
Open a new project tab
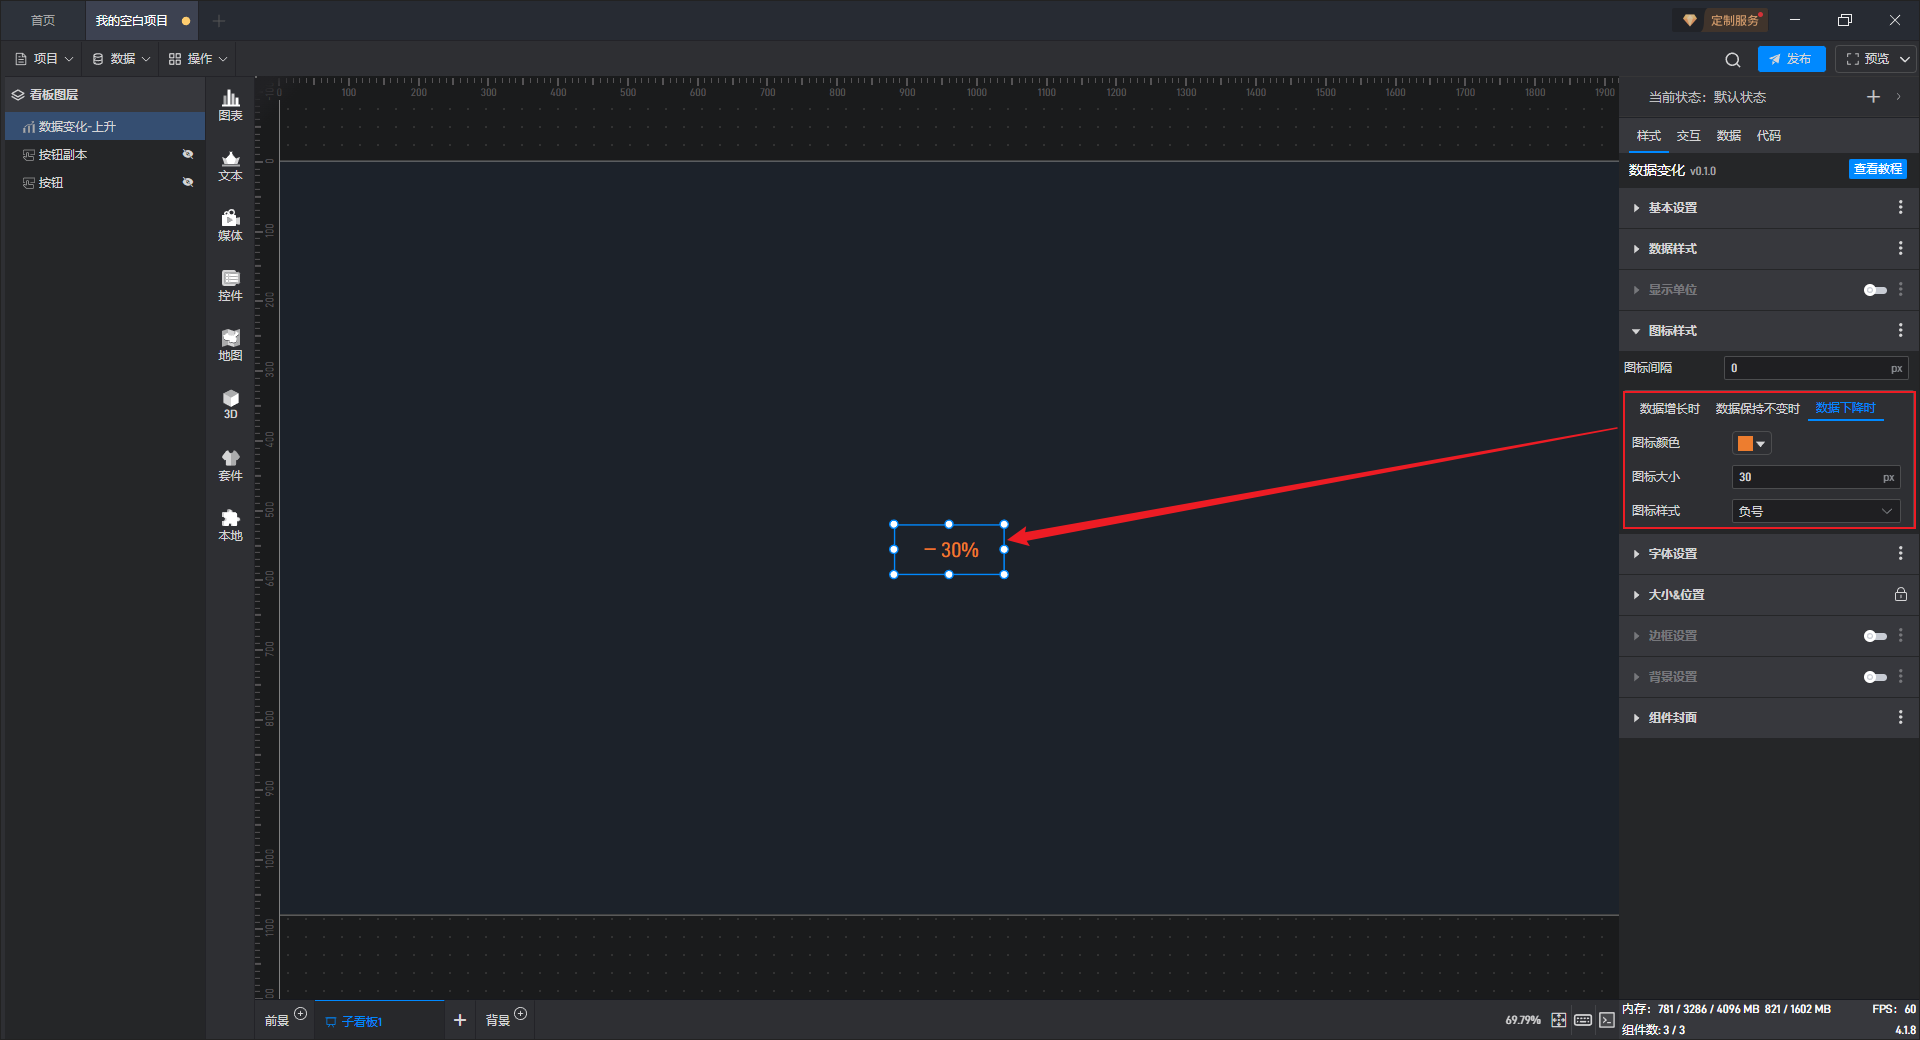(x=219, y=20)
